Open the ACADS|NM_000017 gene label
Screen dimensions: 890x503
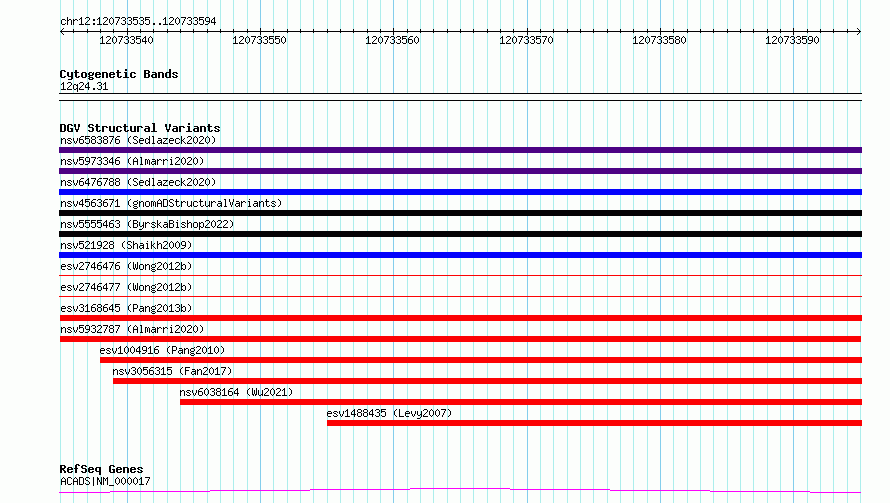[105, 481]
